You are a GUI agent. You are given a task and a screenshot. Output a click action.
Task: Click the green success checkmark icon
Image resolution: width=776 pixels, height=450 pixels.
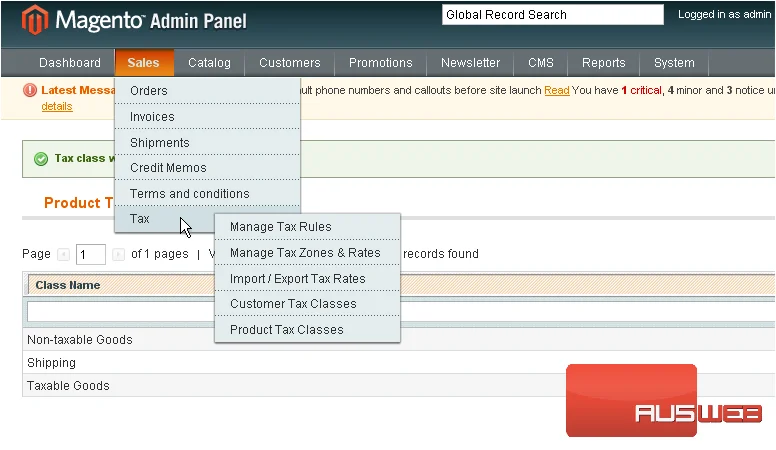(x=41, y=158)
